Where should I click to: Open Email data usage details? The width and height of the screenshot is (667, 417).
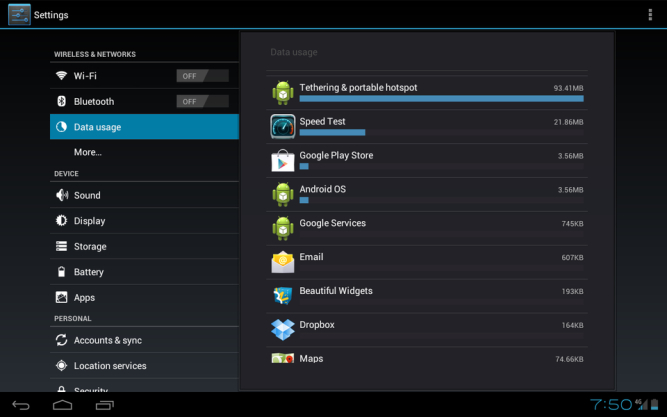click(427, 262)
